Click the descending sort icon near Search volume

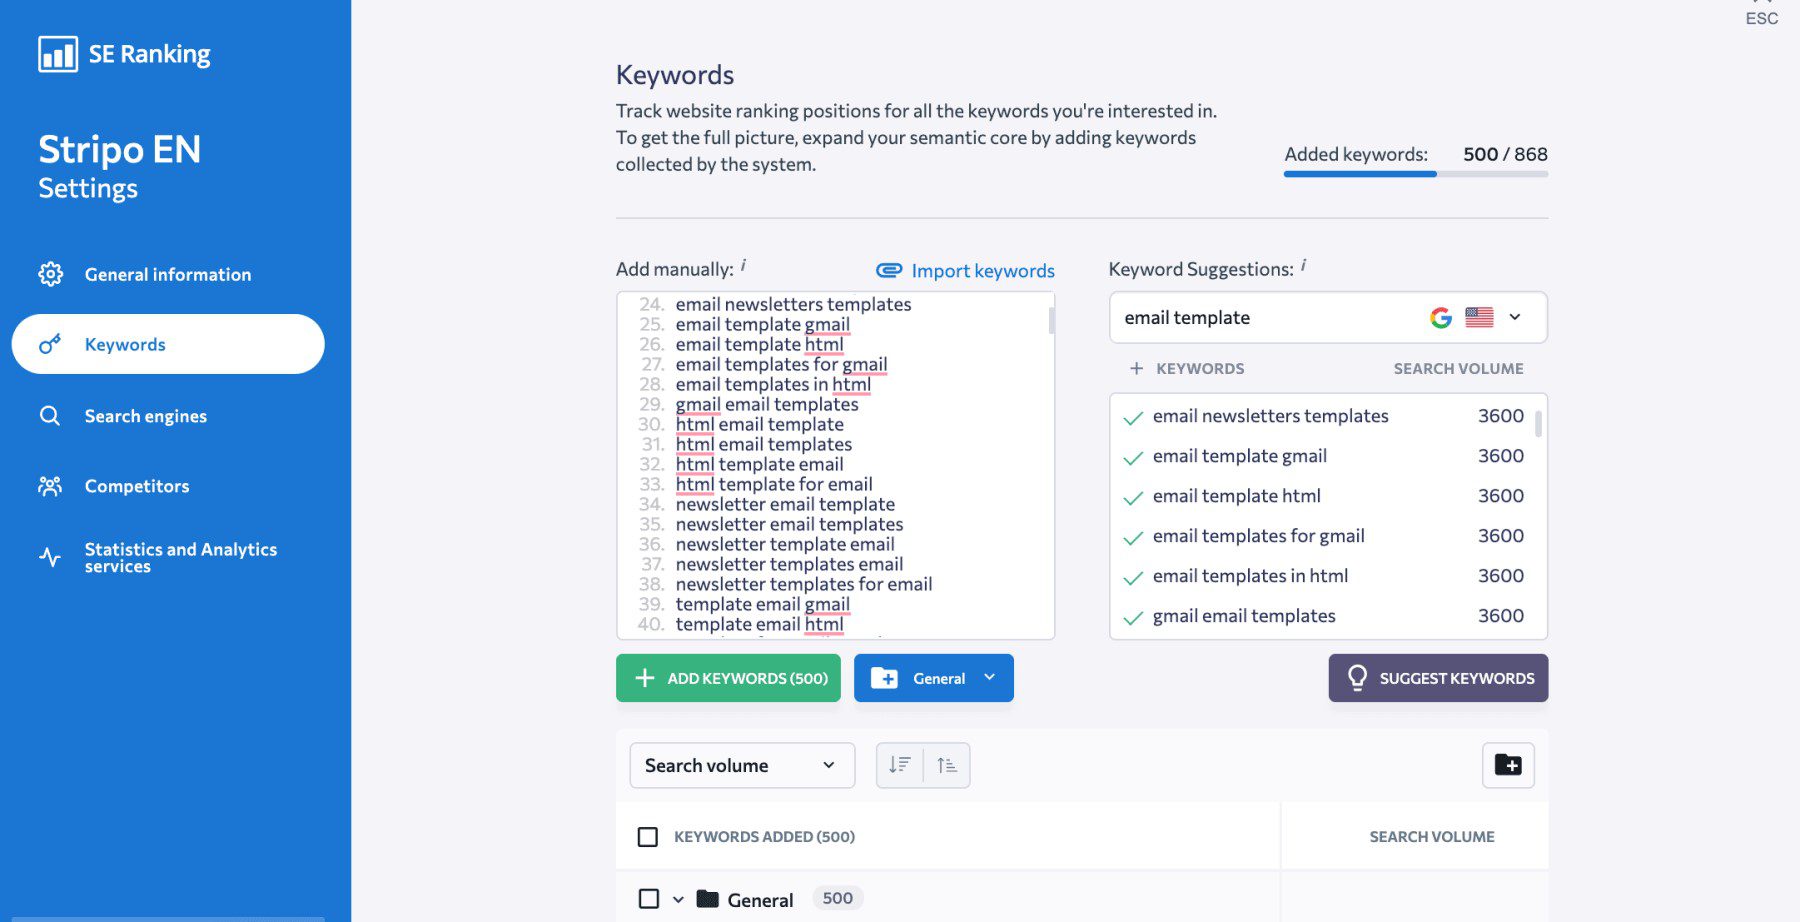(900, 765)
